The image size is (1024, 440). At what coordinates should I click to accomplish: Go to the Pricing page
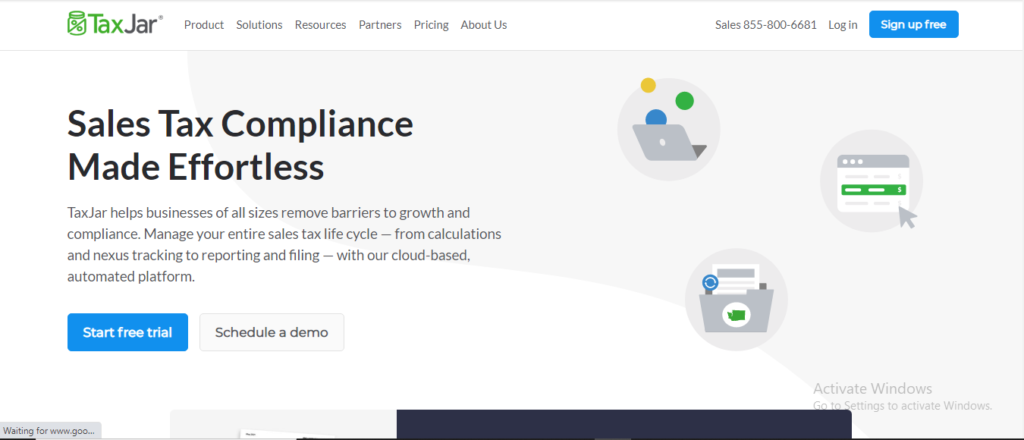point(431,25)
